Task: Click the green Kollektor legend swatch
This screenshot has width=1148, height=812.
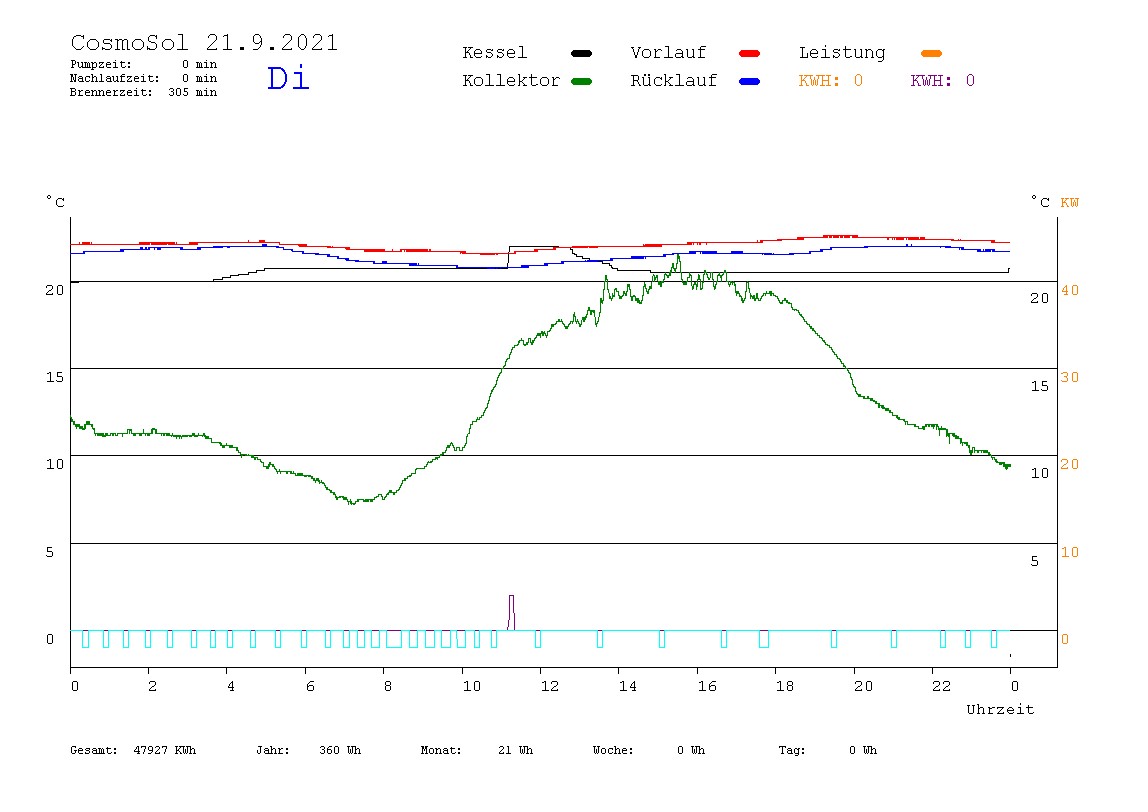Action: [581, 81]
